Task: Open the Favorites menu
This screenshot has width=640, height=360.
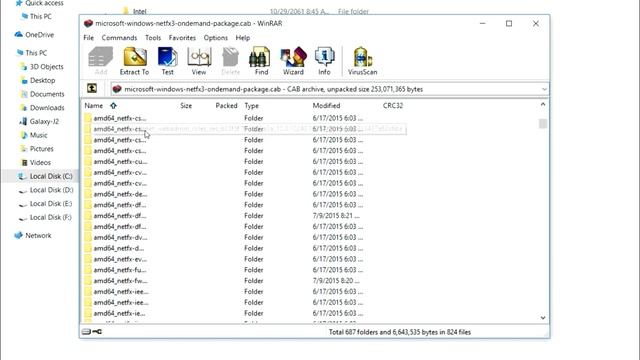Action: pos(182,38)
